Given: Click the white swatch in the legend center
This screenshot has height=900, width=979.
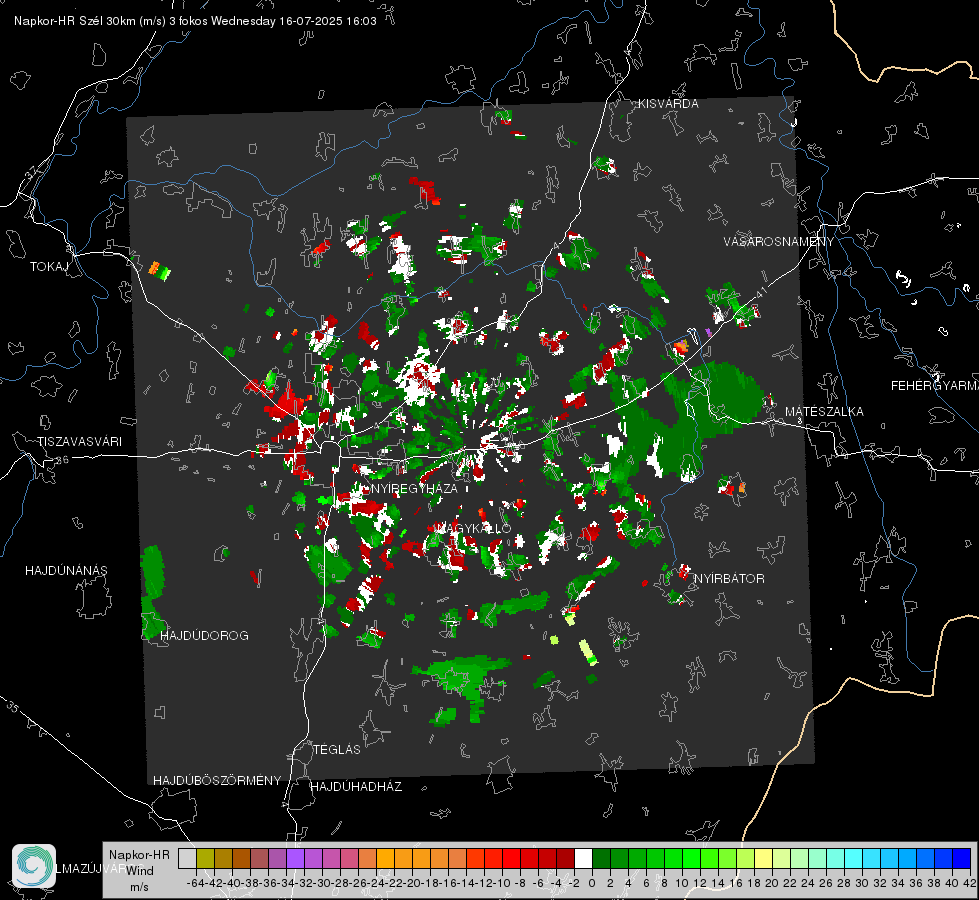Looking at the screenshot, I should 583,858.
